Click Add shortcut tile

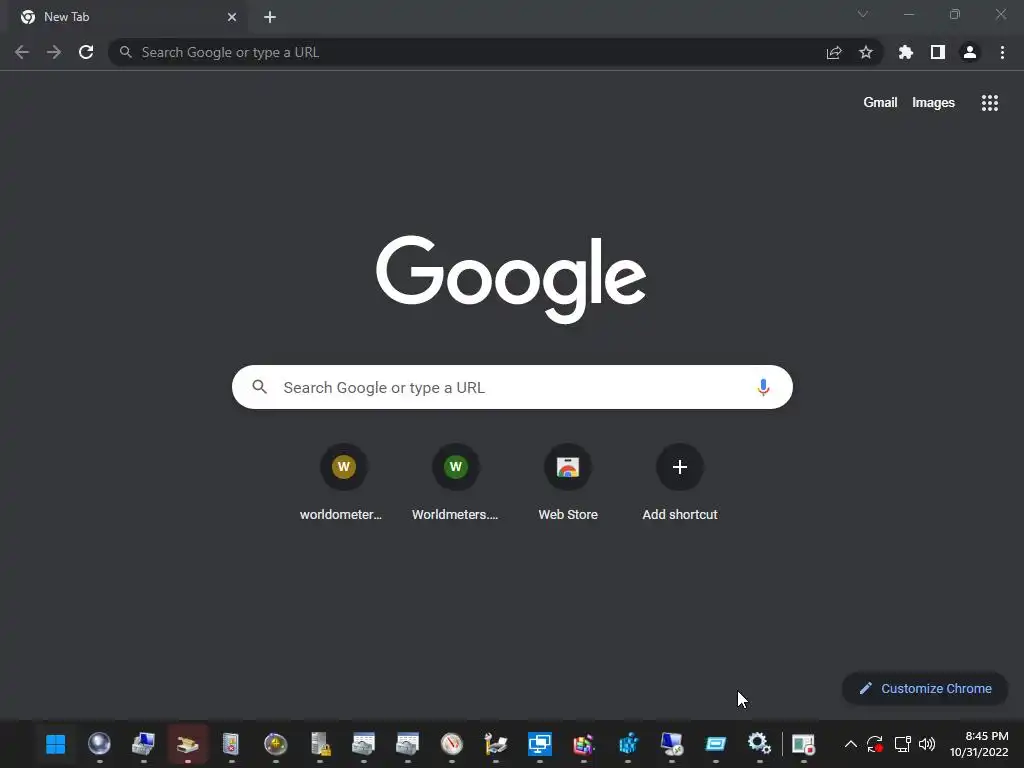click(x=679, y=482)
